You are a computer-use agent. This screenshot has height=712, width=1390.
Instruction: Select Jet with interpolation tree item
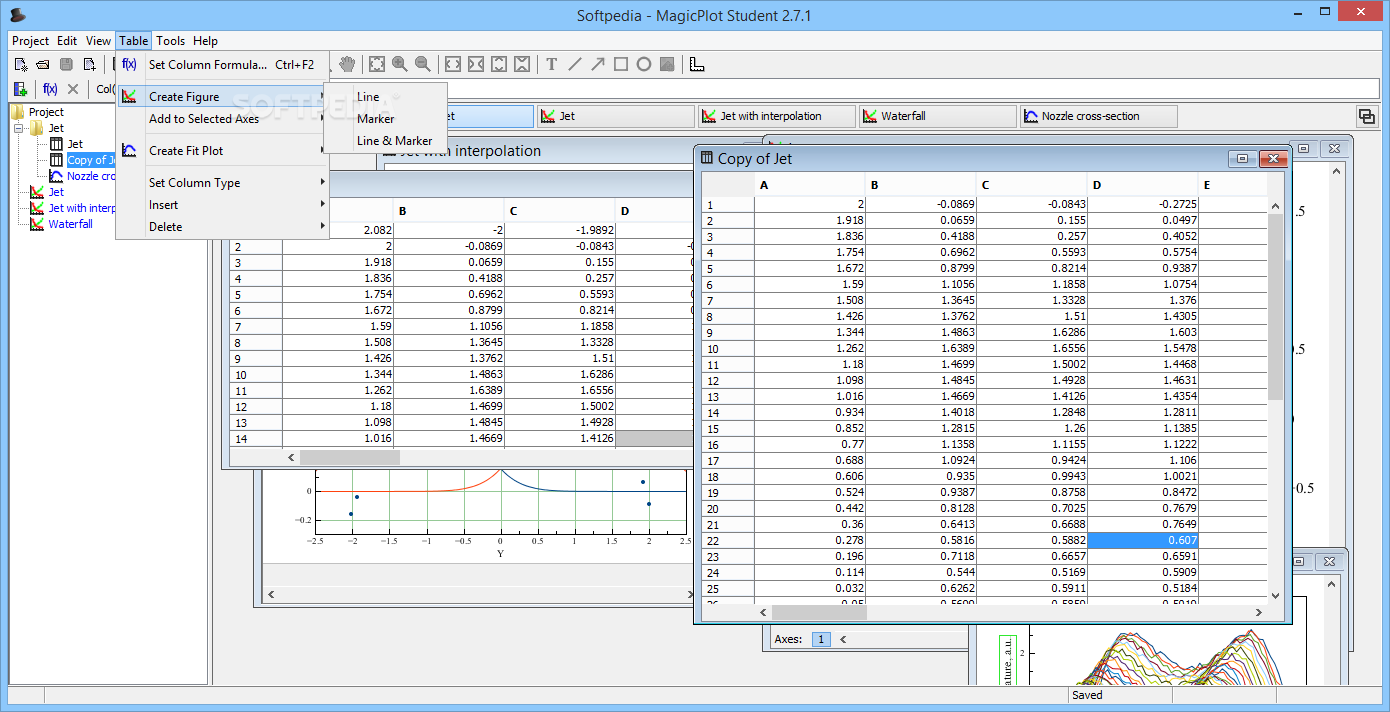82,208
